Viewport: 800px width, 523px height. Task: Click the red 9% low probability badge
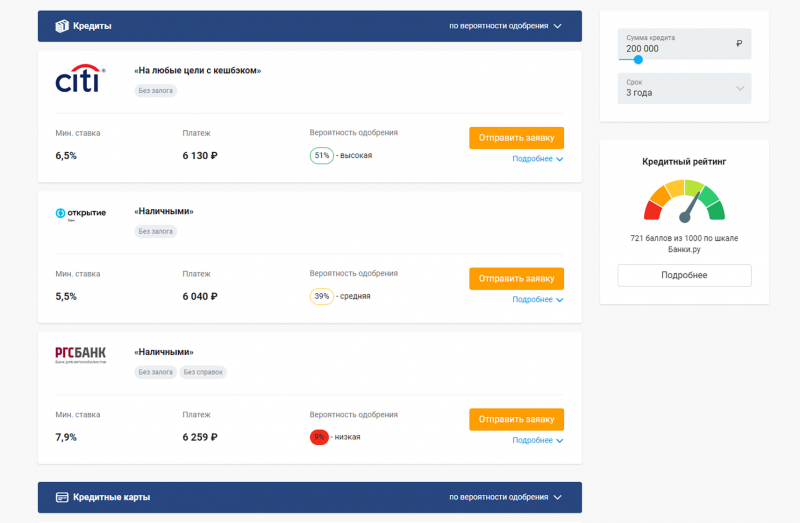pyautogui.click(x=320, y=437)
